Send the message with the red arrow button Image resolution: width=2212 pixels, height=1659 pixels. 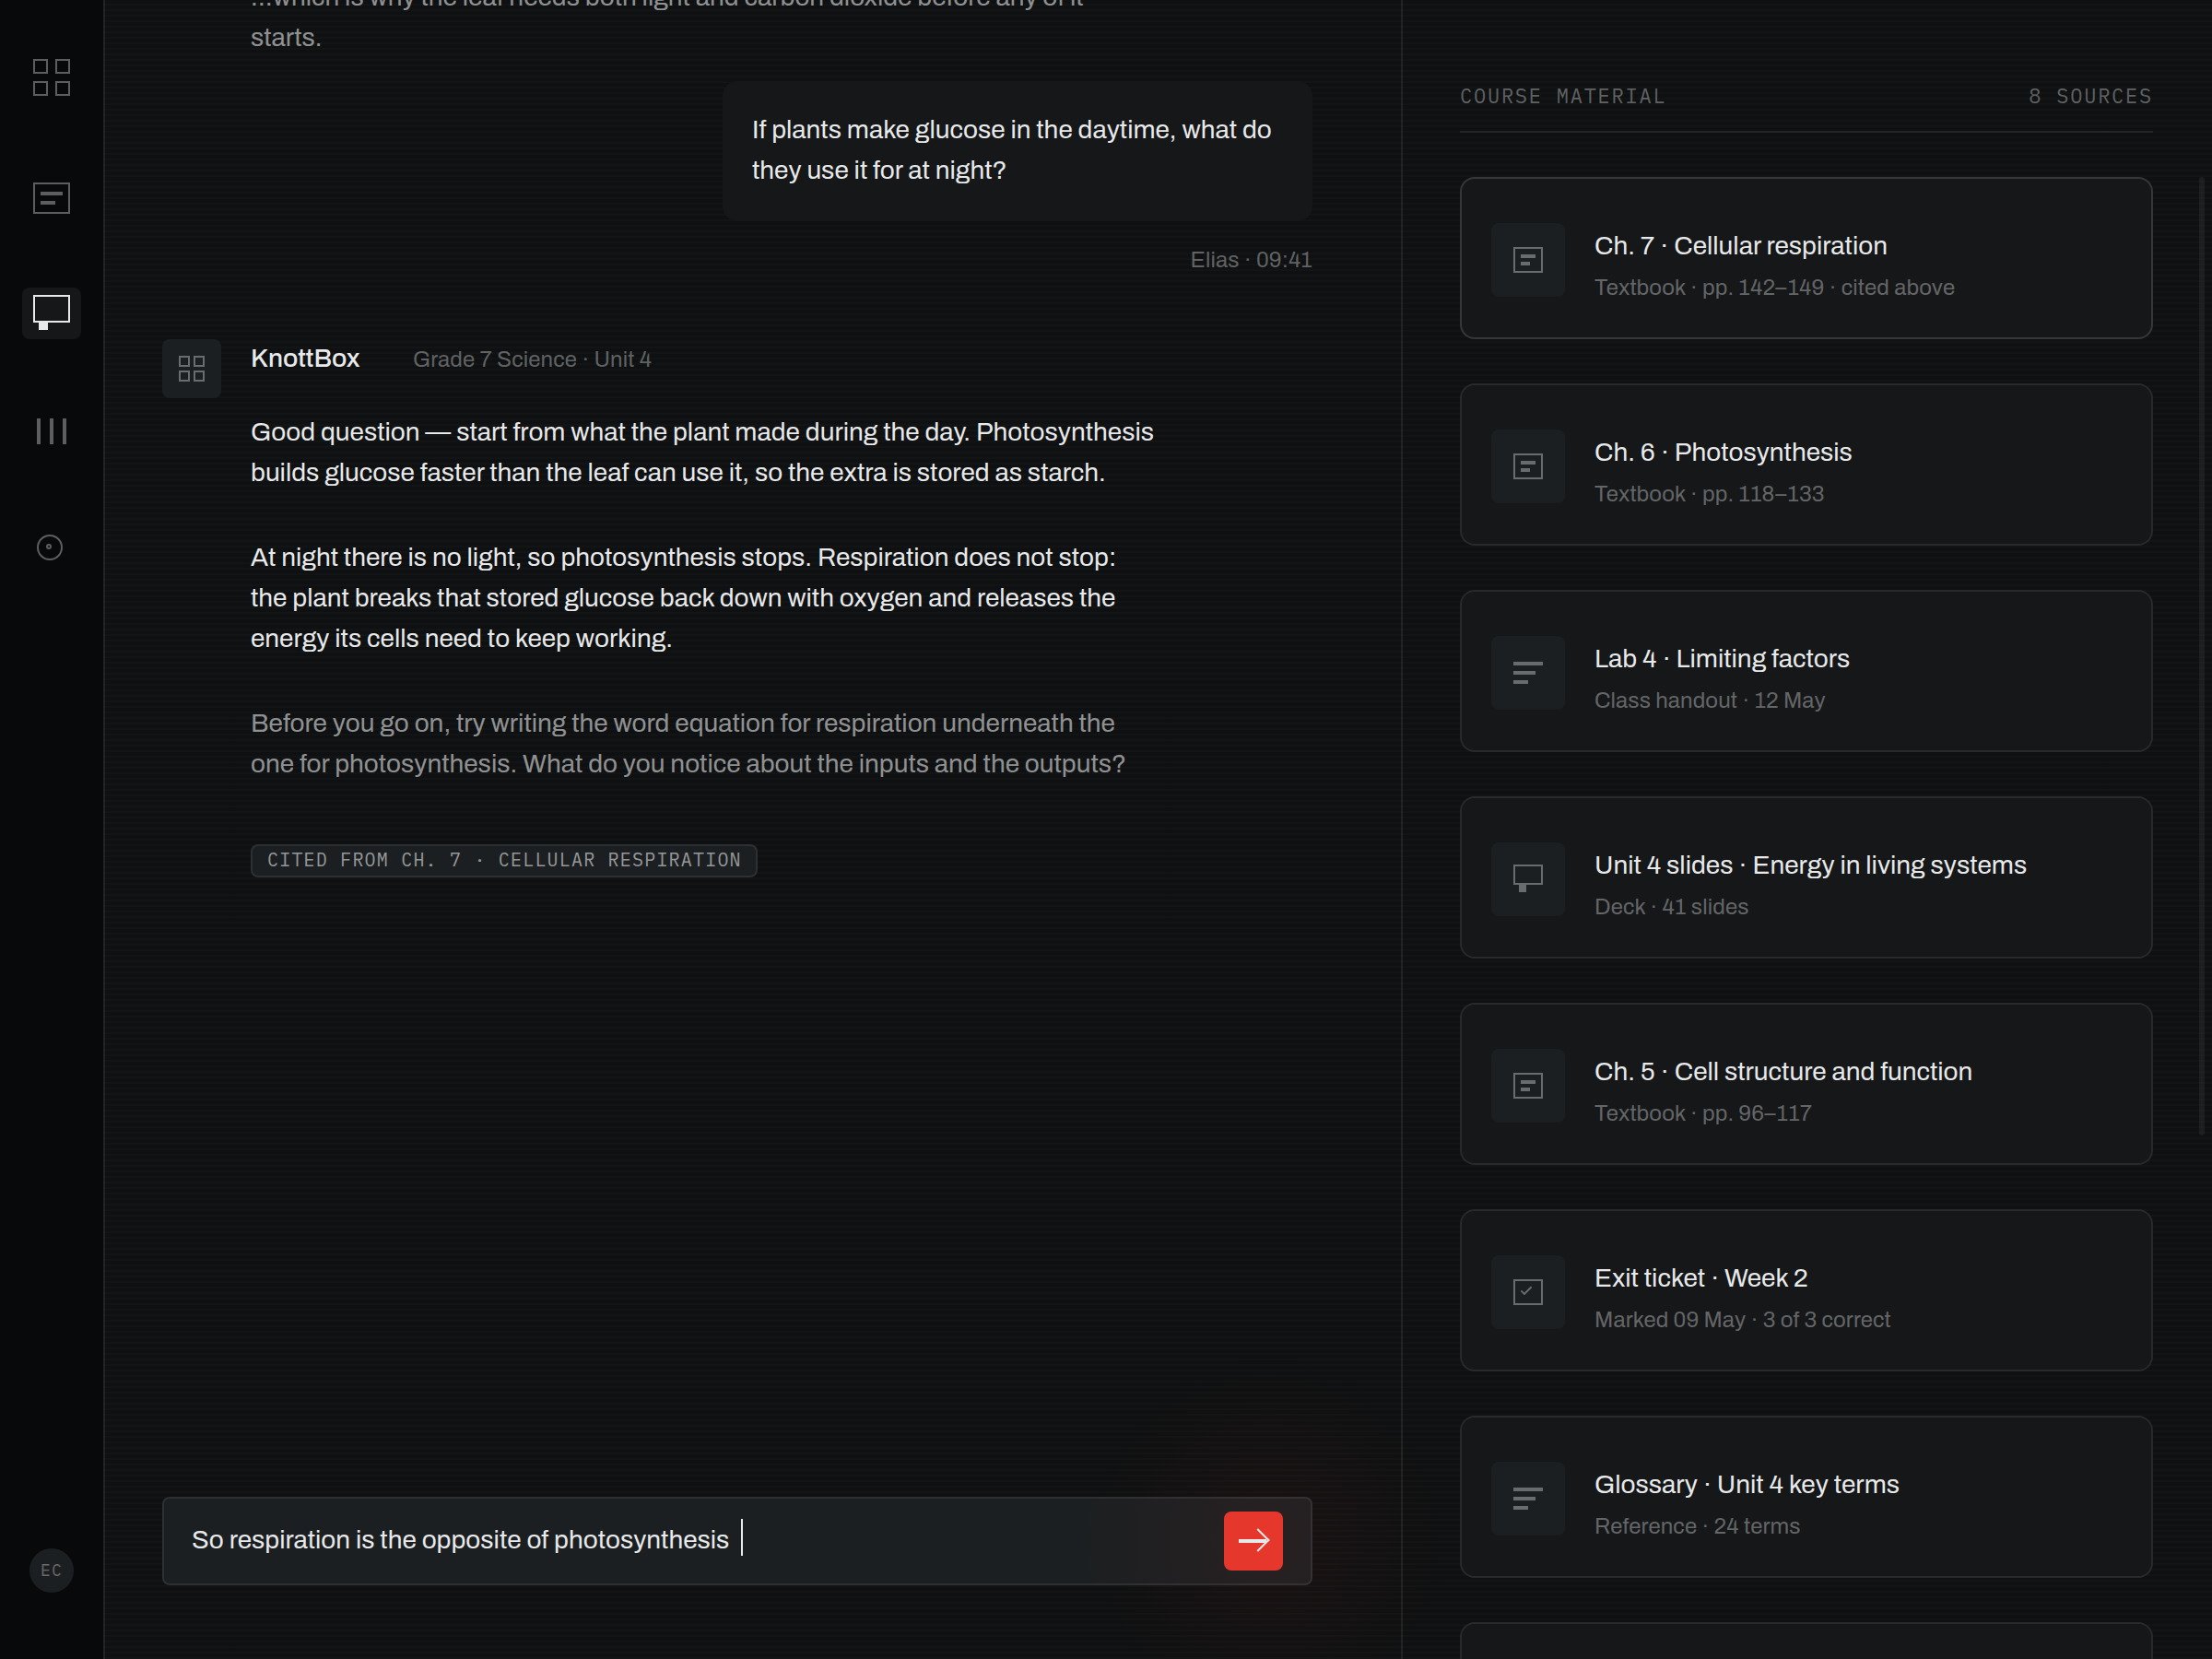point(1253,1540)
